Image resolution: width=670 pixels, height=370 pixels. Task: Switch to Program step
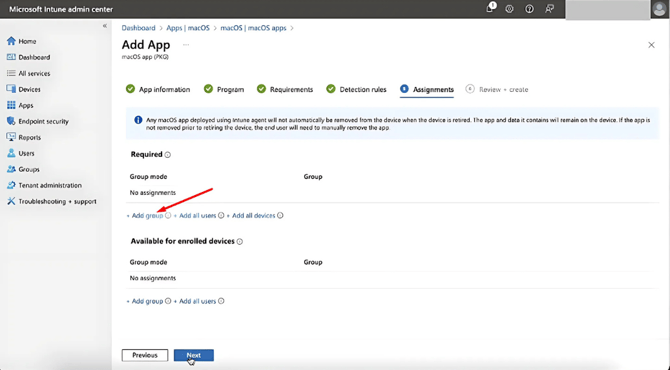(224, 89)
